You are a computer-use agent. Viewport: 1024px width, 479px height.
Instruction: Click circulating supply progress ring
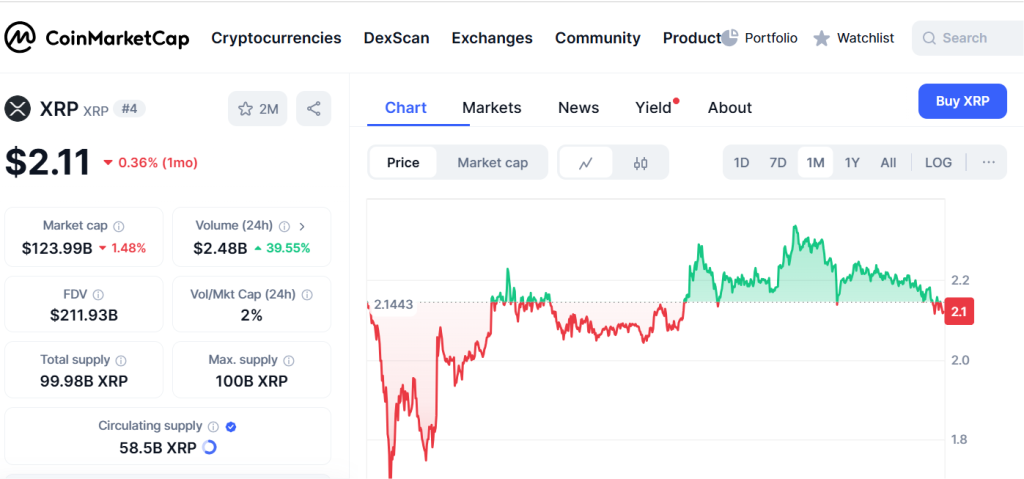(x=210, y=448)
